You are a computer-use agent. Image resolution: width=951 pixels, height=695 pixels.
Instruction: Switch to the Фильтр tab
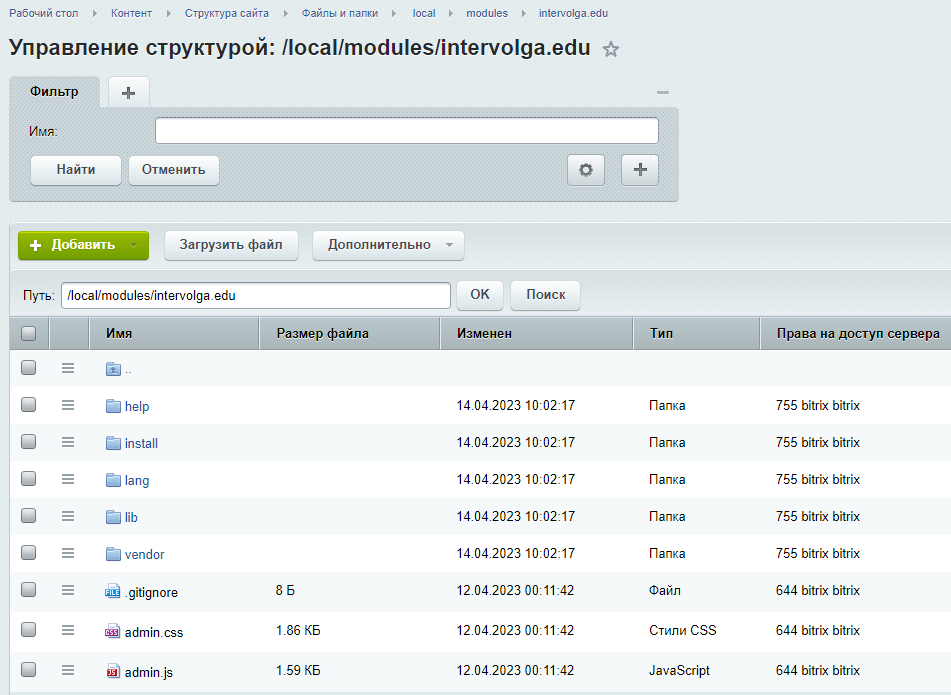(x=54, y=91)
